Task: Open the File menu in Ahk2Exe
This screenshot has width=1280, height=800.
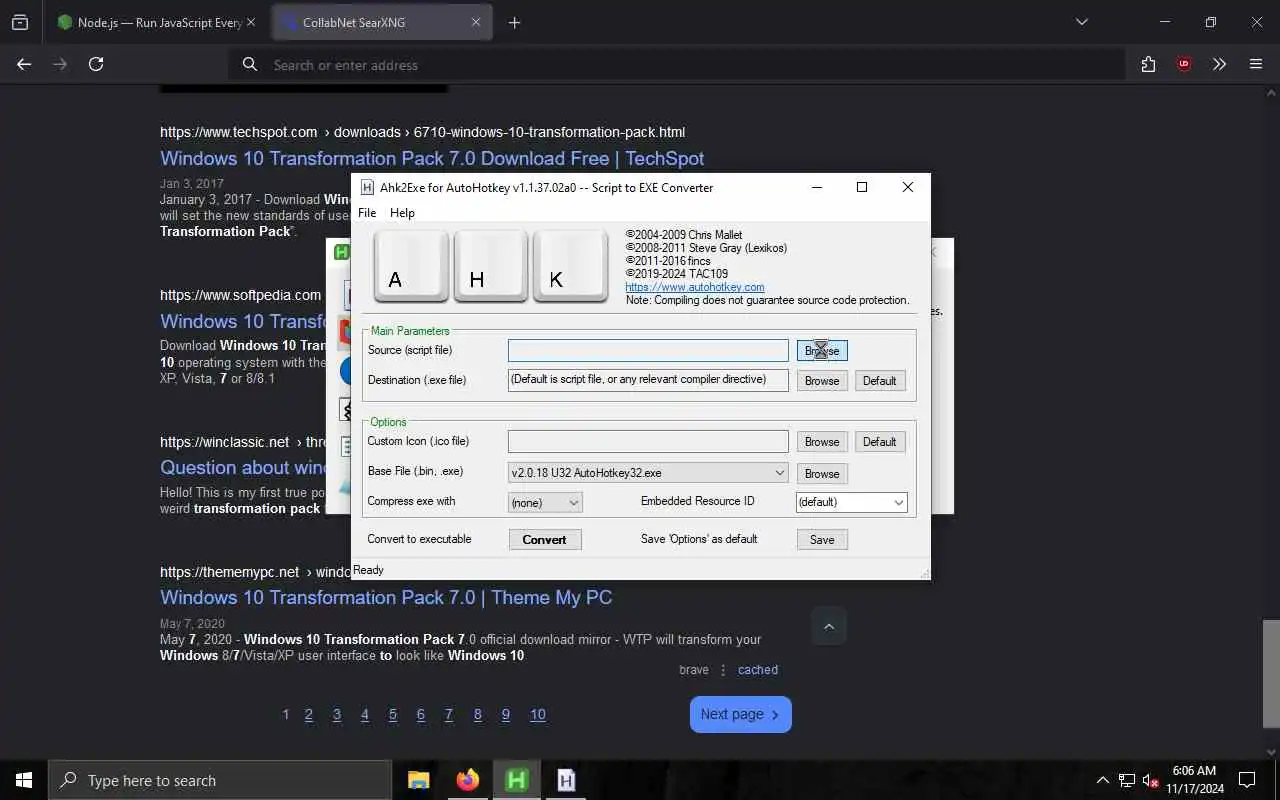Action: pos(367,213)
